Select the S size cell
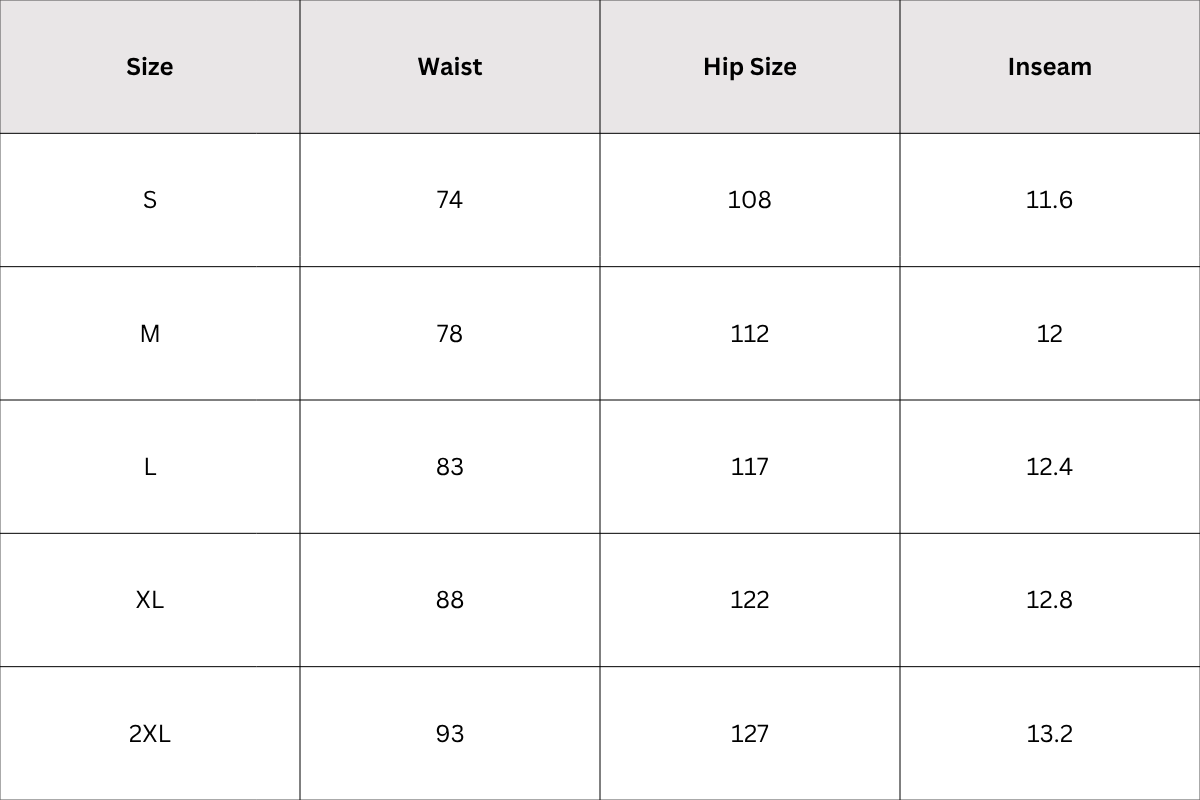Screen dimensions: 1200x800 click(150, 200)
